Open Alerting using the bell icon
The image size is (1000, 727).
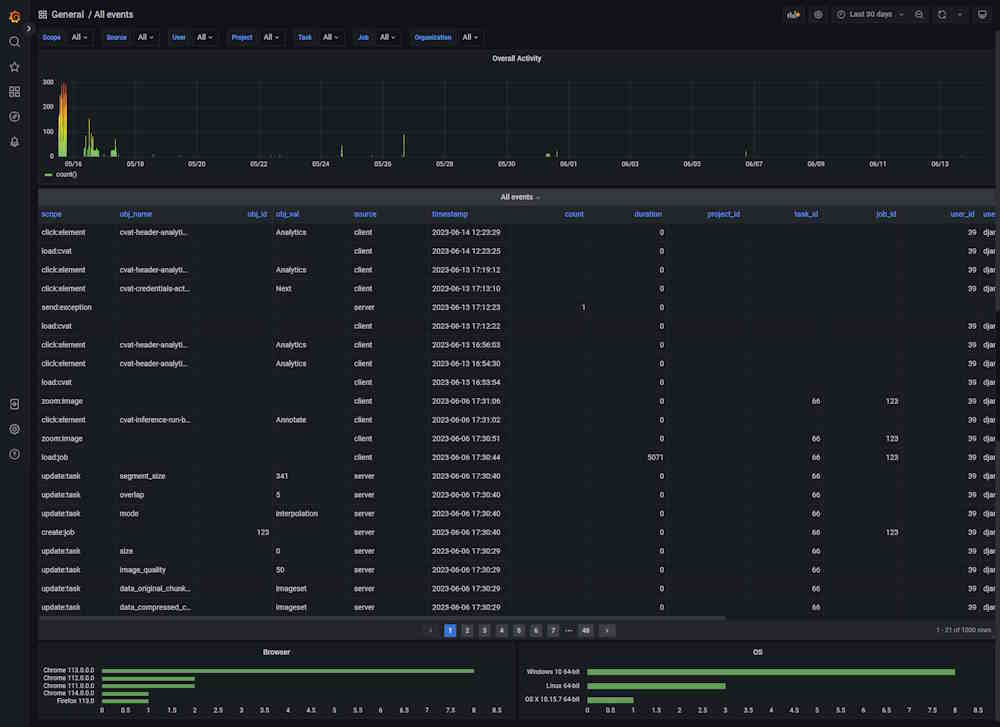click(14, 141)
